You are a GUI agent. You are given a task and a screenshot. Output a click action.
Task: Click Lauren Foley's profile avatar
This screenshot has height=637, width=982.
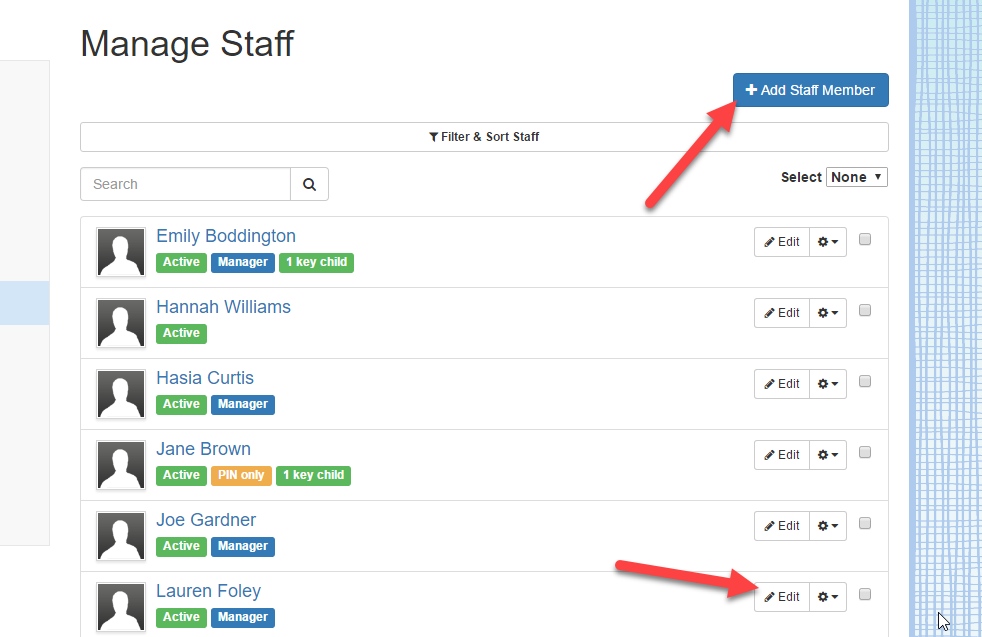(x=121, y=607)
